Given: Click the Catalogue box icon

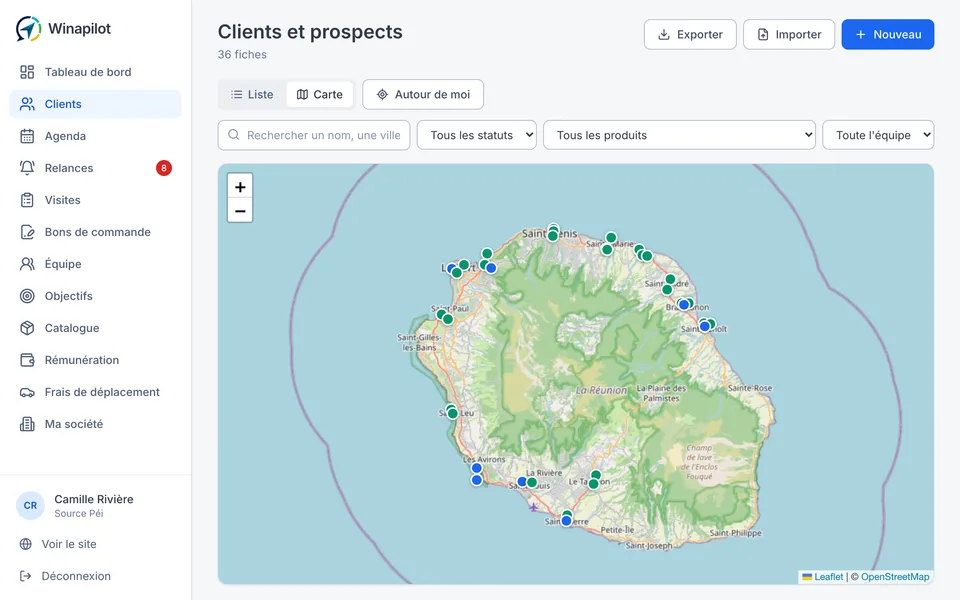Looking at the screenshot, I should [27, 328].
